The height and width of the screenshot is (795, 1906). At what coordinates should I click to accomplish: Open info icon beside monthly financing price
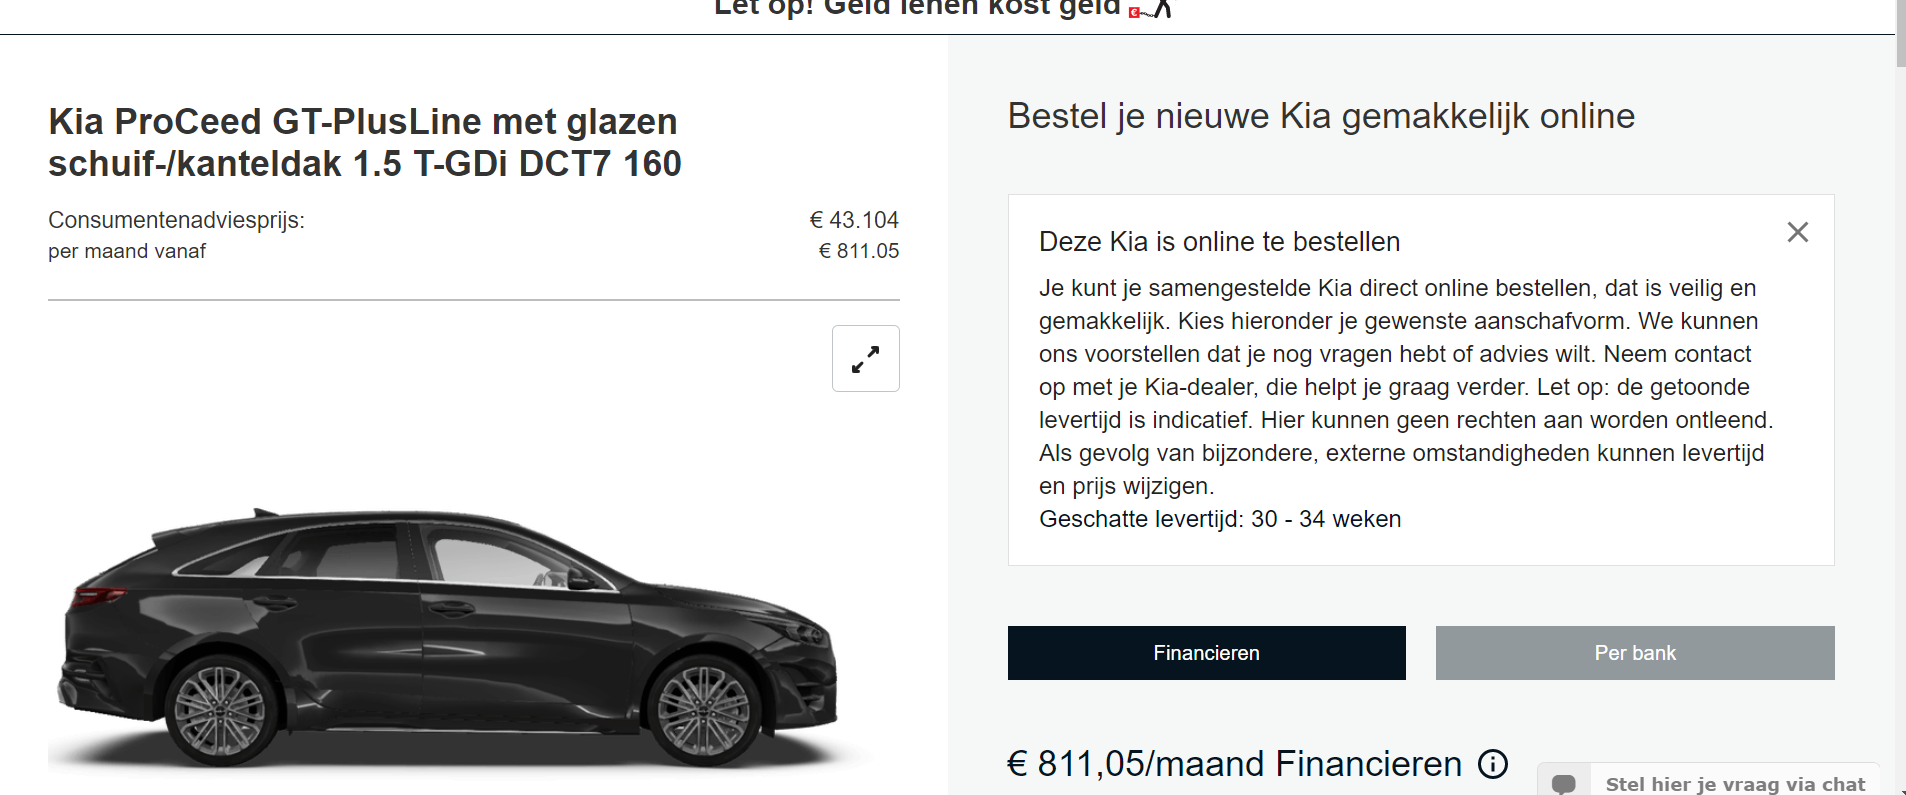[1492, 765]
